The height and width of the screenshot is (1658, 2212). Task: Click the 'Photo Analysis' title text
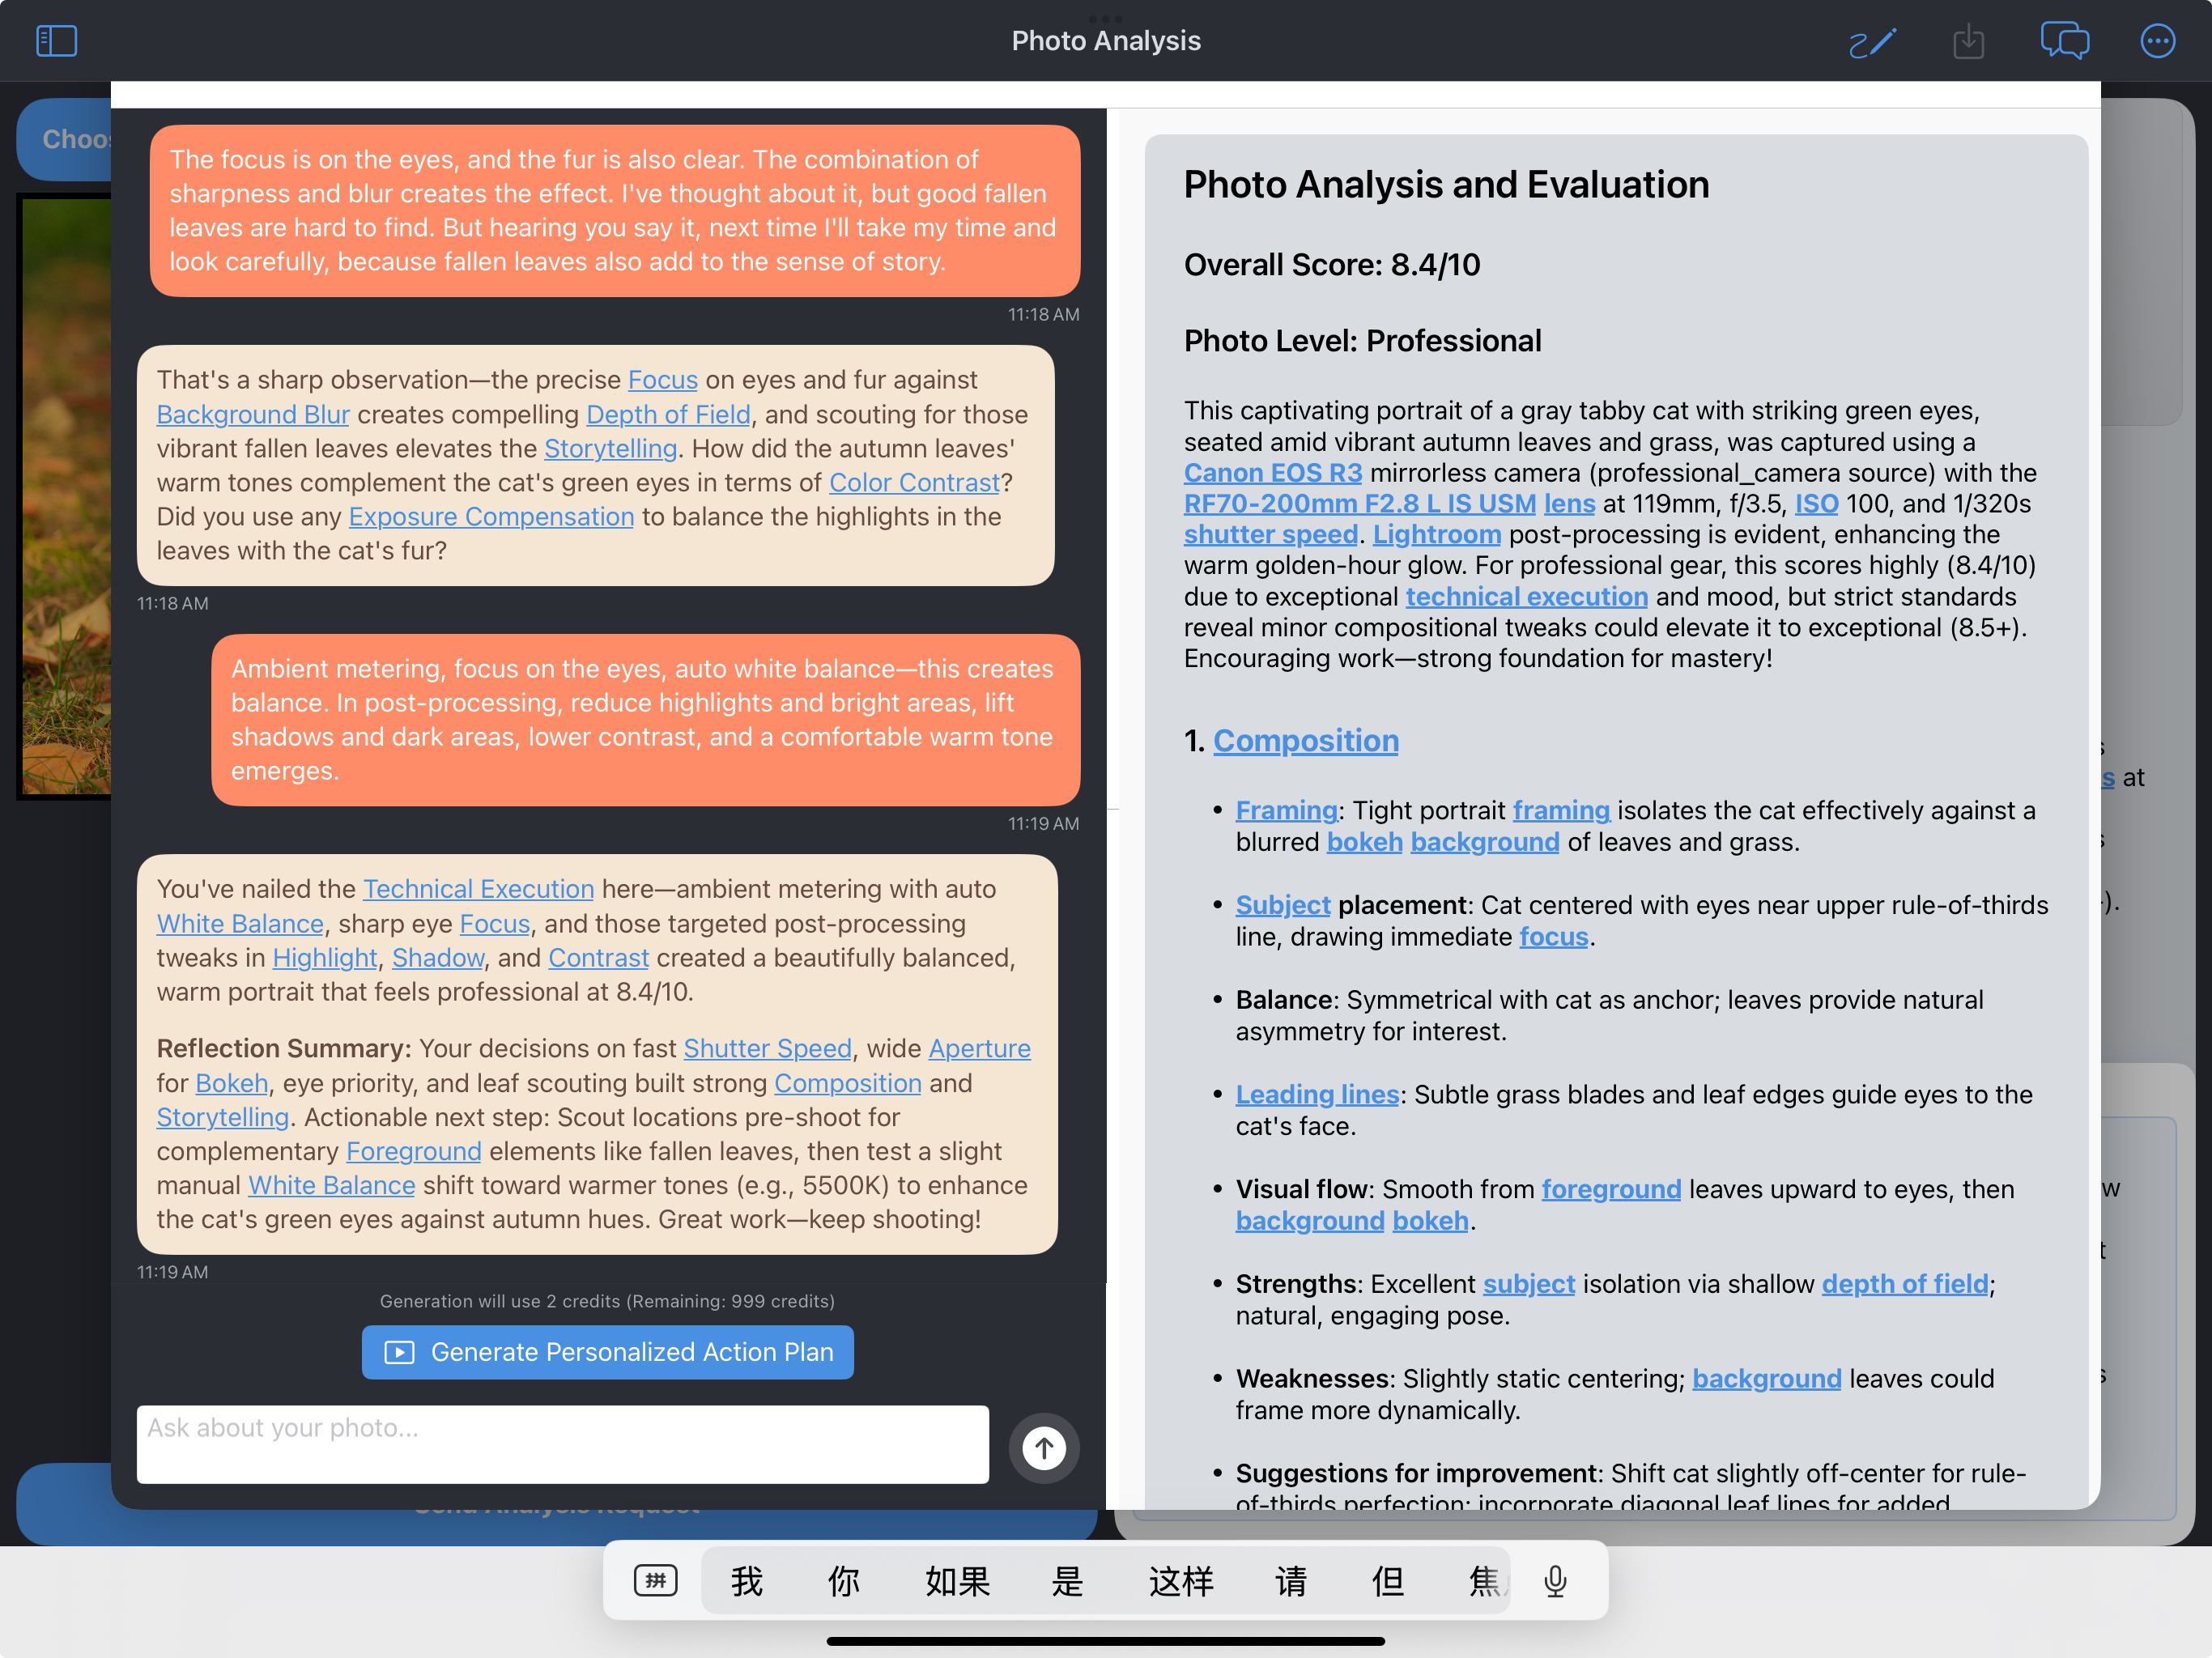click(x=1106, y=41)
